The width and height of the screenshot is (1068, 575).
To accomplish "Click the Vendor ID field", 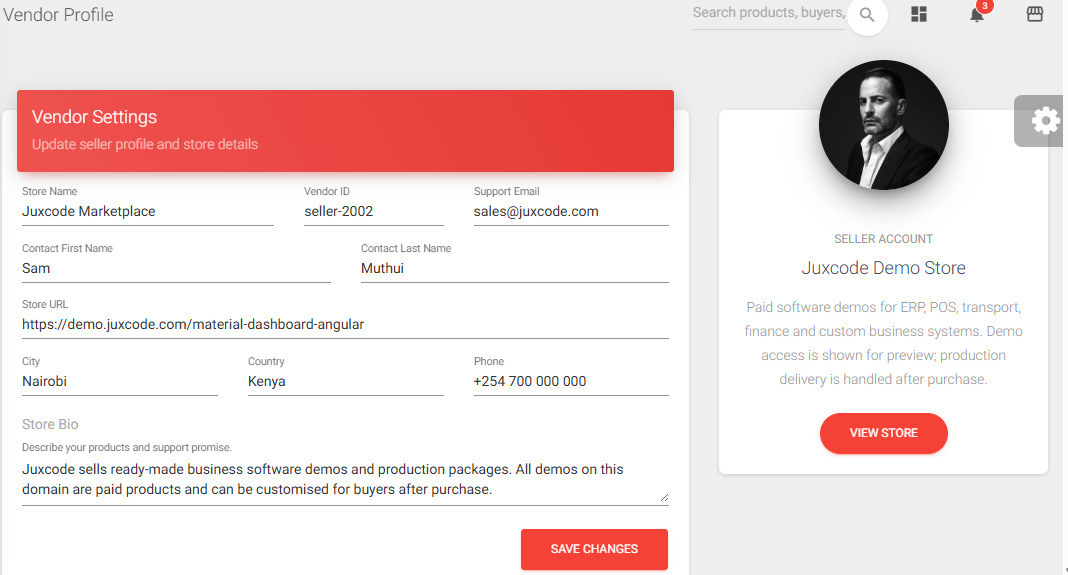I will click(373, 212).
